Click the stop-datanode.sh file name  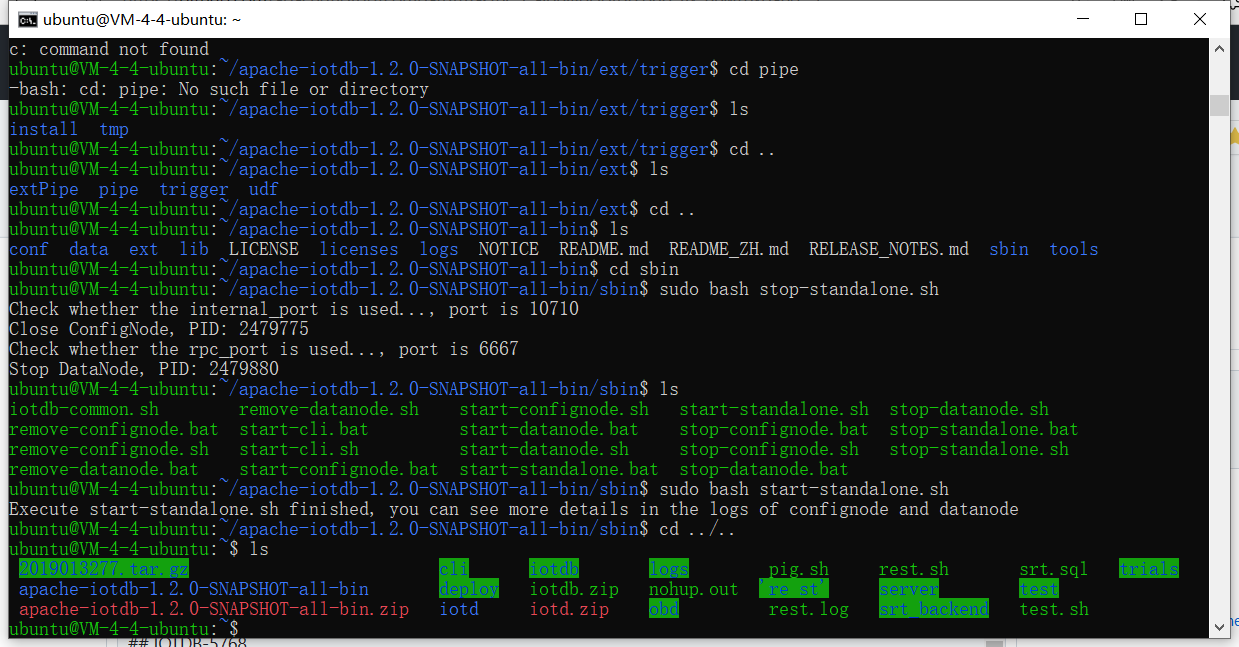pos(969,409)
